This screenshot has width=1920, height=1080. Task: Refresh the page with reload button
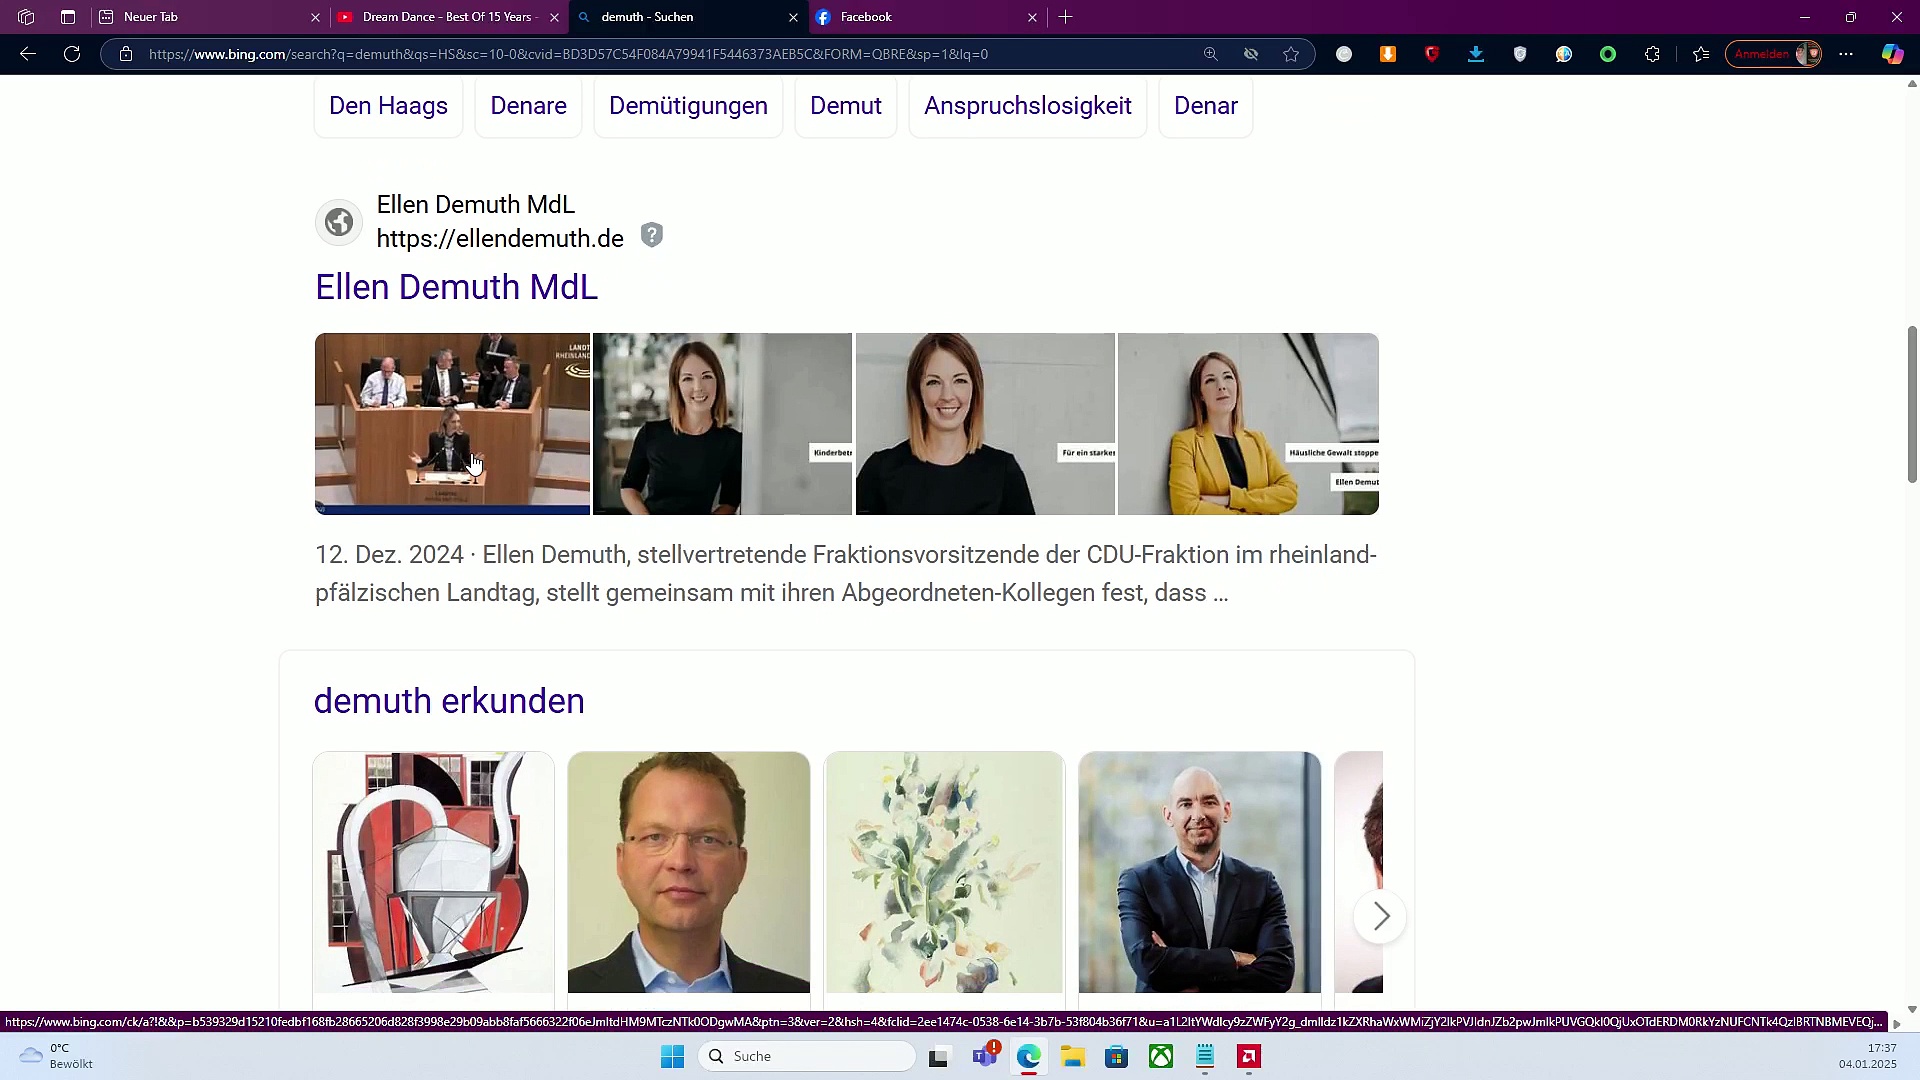pyautogui.click(x=72, y=54)
